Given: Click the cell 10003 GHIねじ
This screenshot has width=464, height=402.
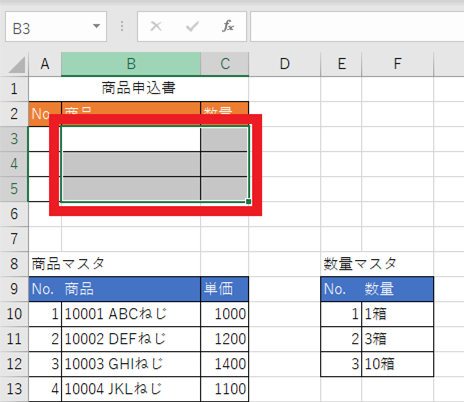Looking at the screenshot, I should tap(131, 364).
